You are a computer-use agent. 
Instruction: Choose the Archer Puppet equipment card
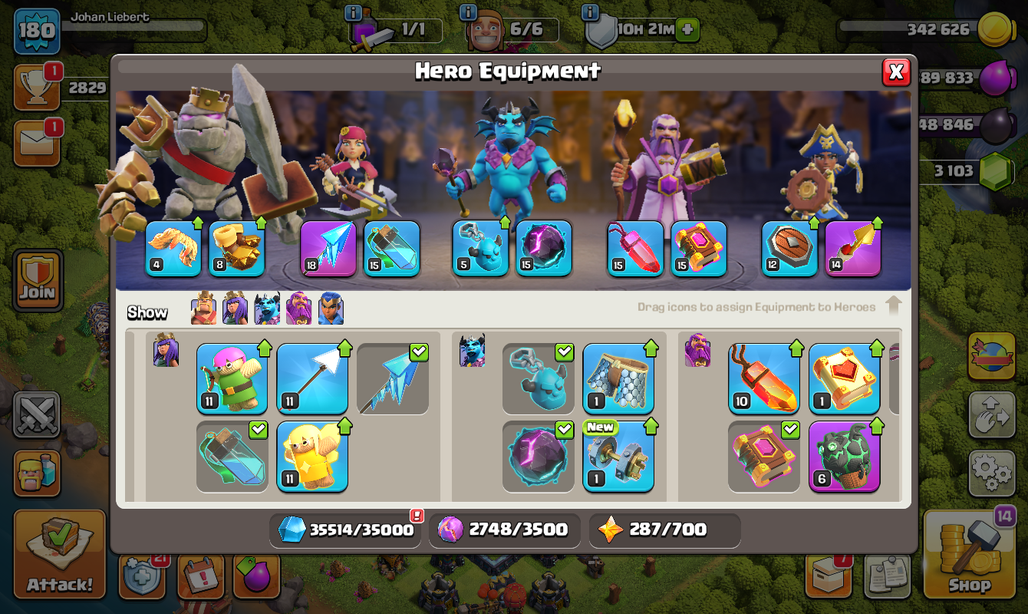pos(232,379)
